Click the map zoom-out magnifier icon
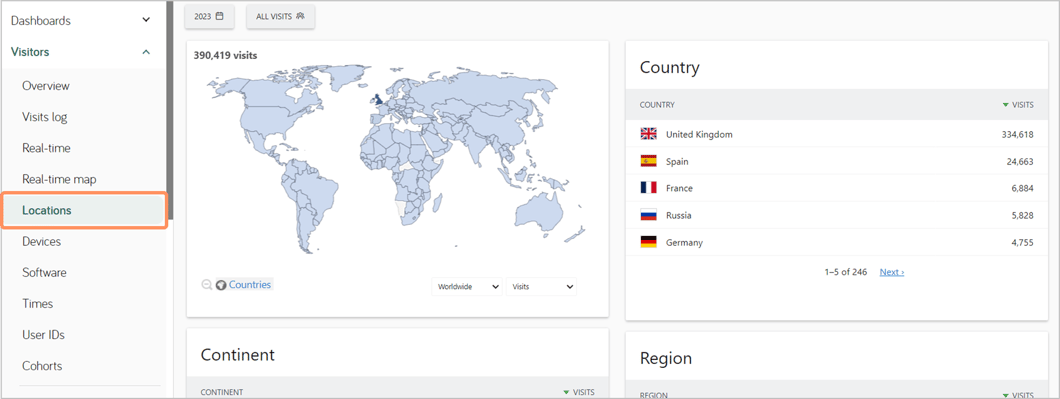Viewport: 1060px width, 399px height. 207,285
